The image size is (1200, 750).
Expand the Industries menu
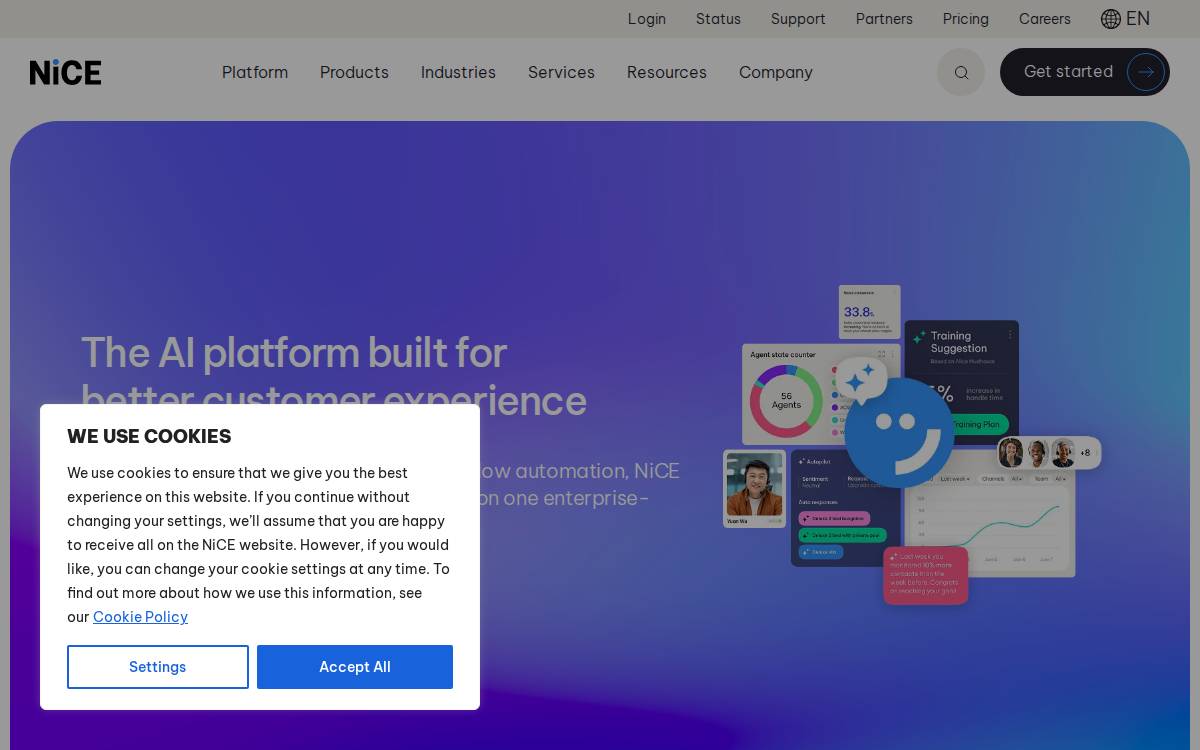click(x=458, y=72)
